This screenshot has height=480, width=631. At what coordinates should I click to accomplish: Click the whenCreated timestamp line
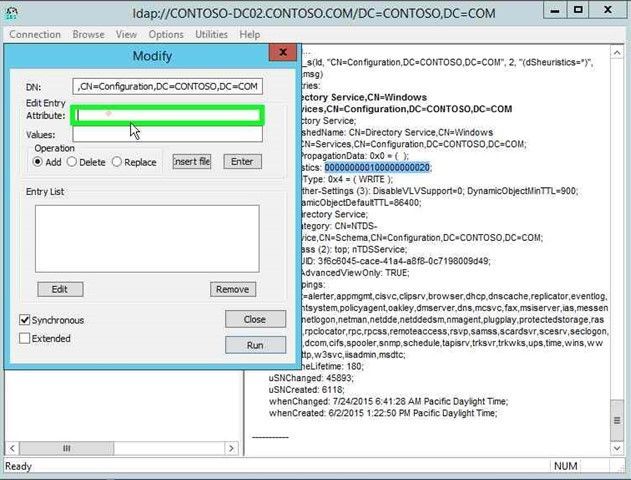tap(383, 413)
